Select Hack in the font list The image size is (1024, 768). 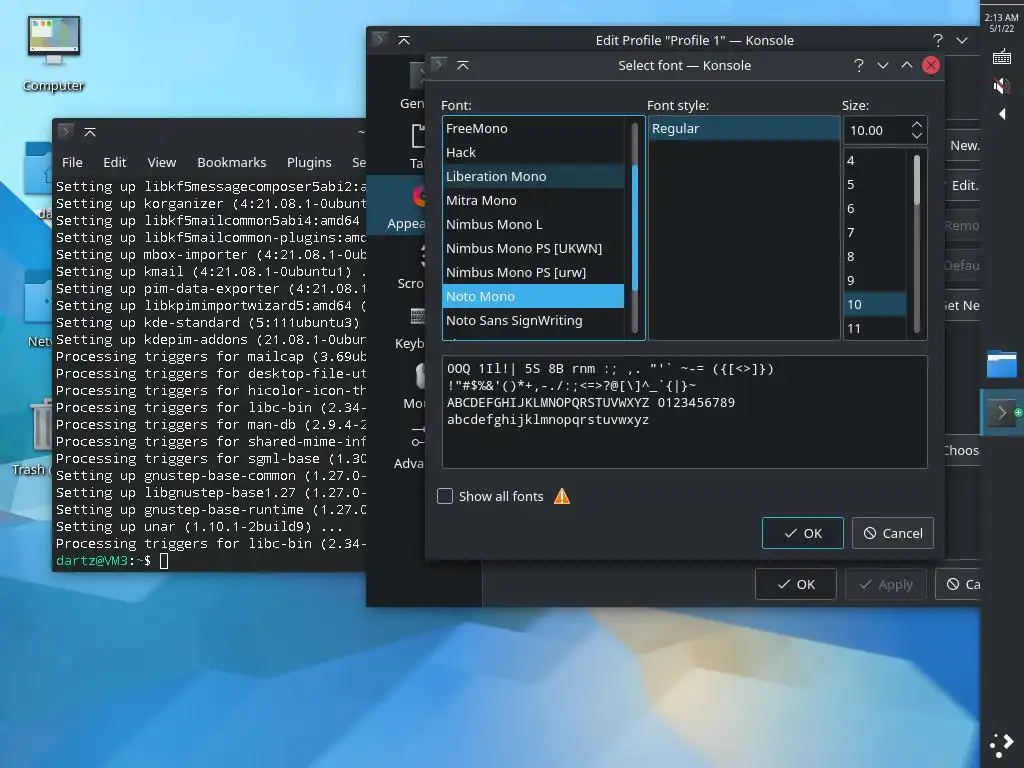534,152
